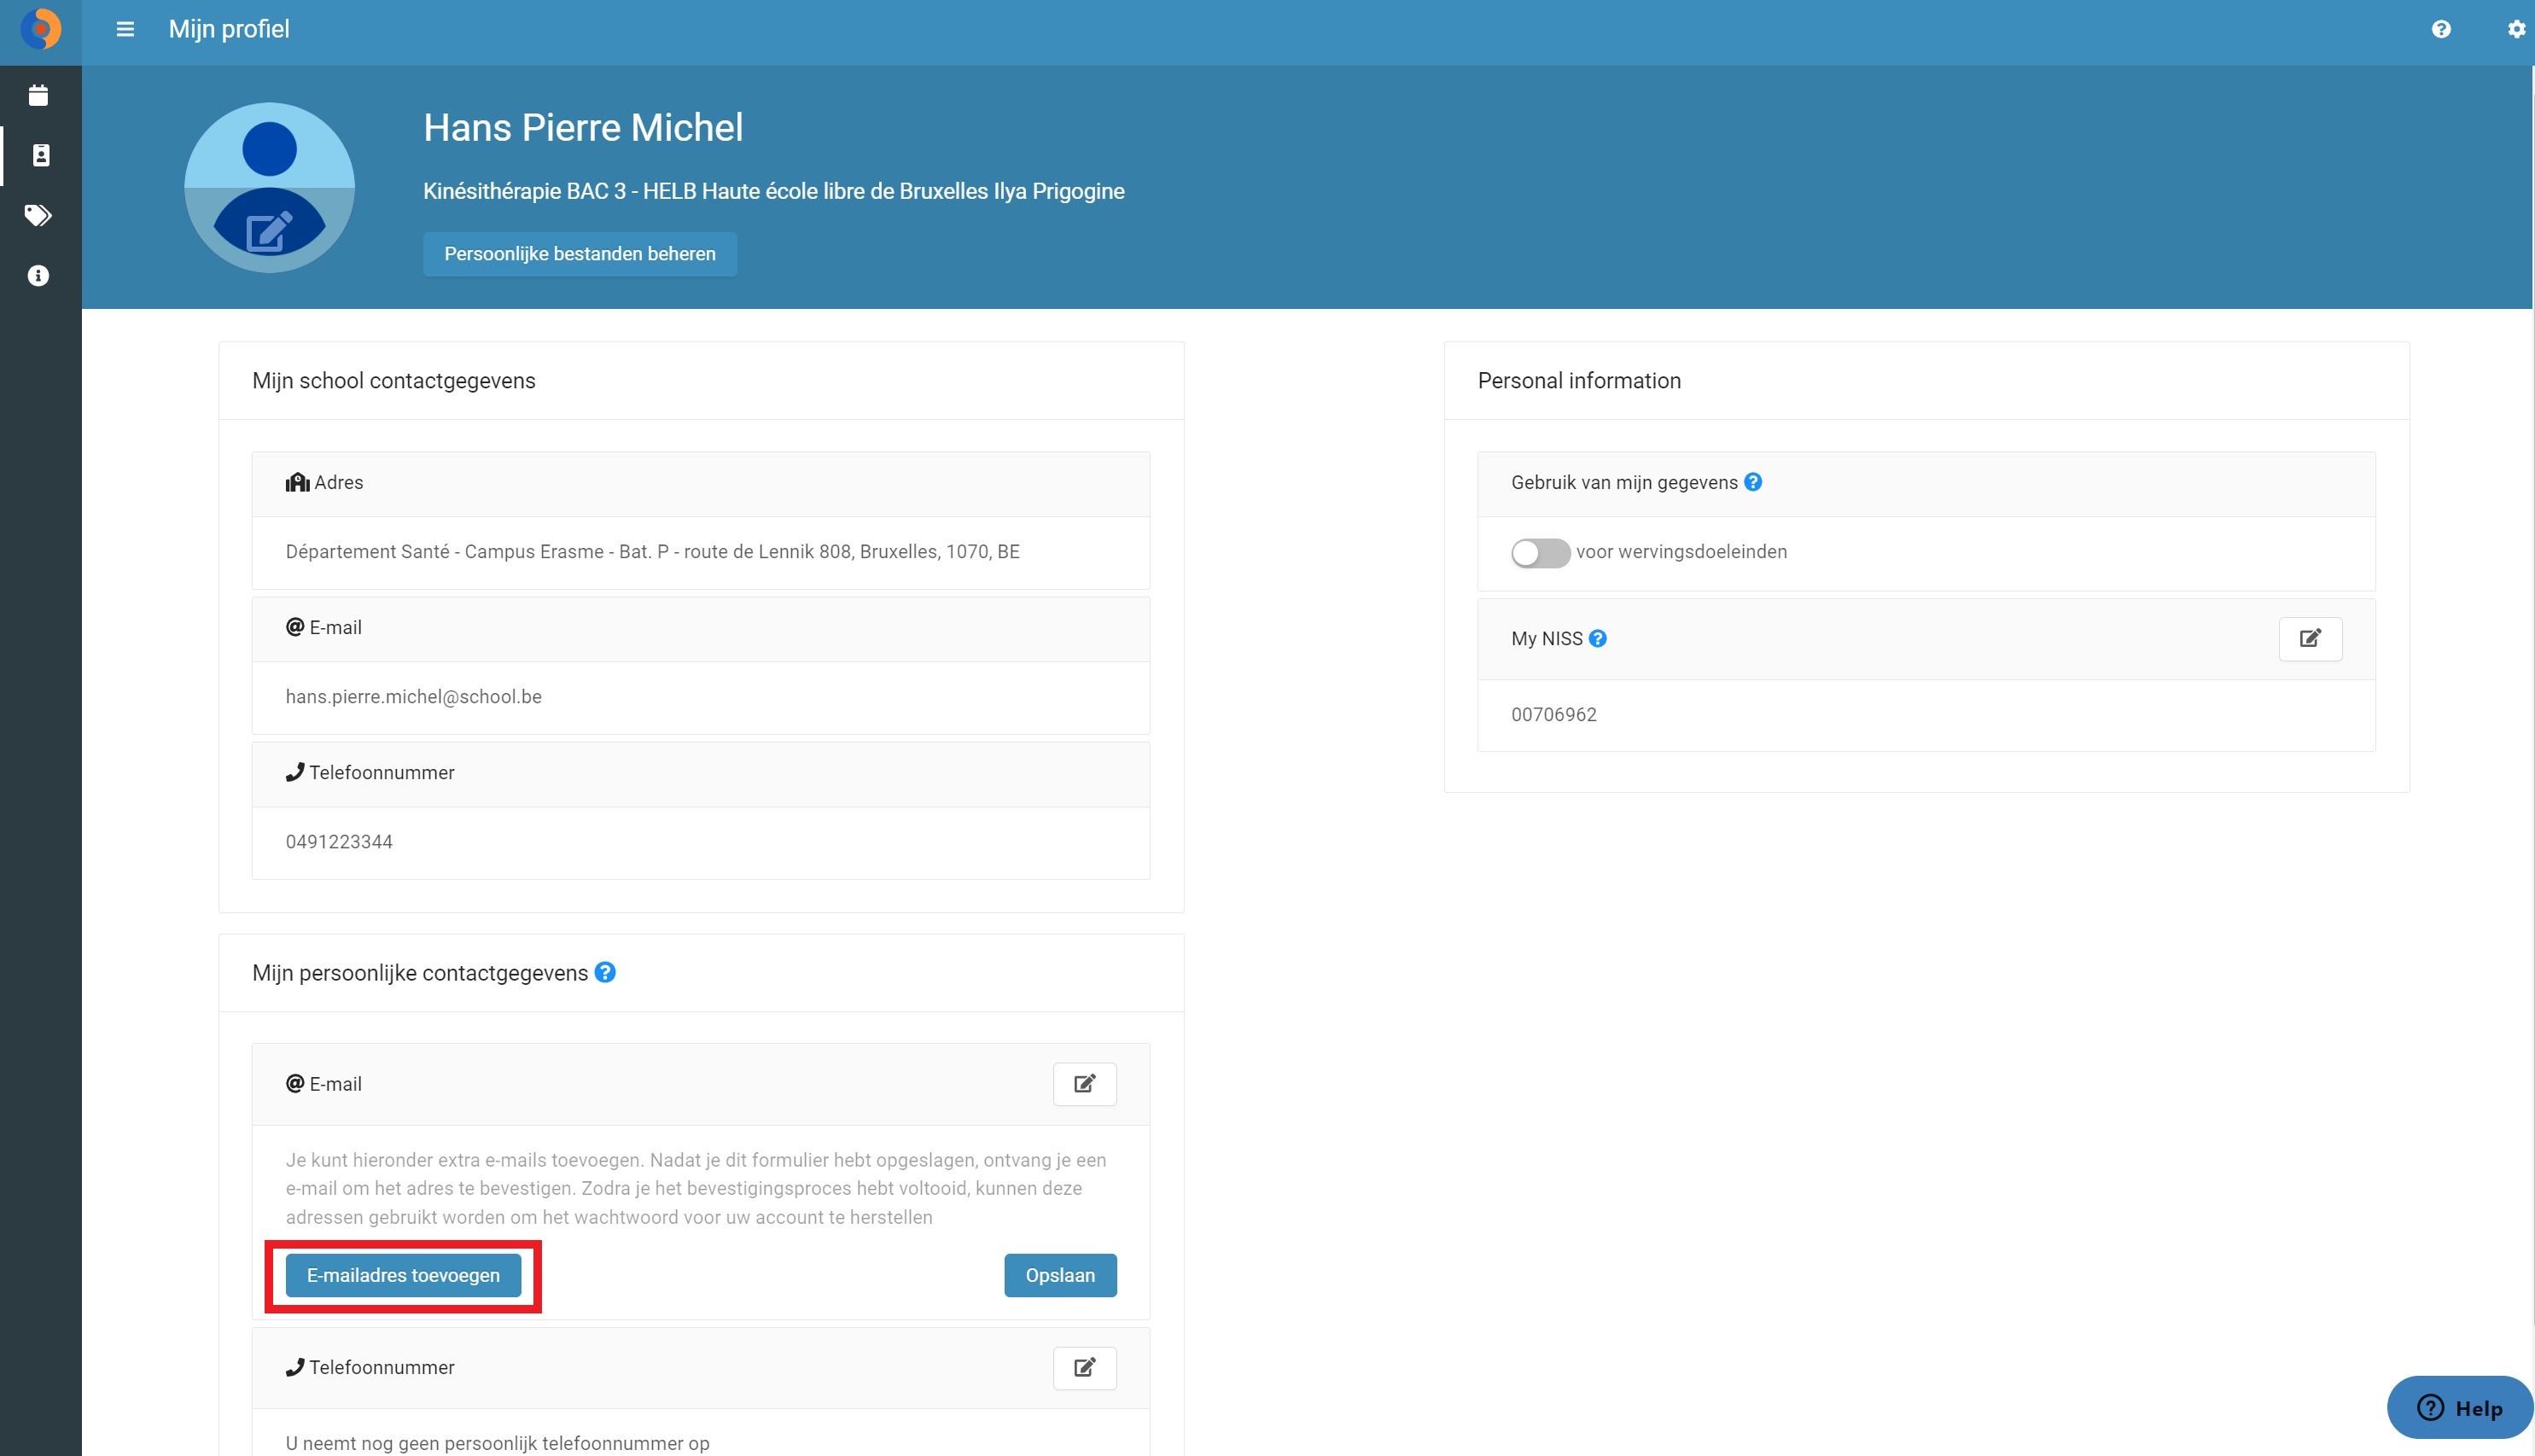This screenshot has width=2535, height=1456.
Task: Click the help question mark in top bar
Action: (x=2441, y=29)
